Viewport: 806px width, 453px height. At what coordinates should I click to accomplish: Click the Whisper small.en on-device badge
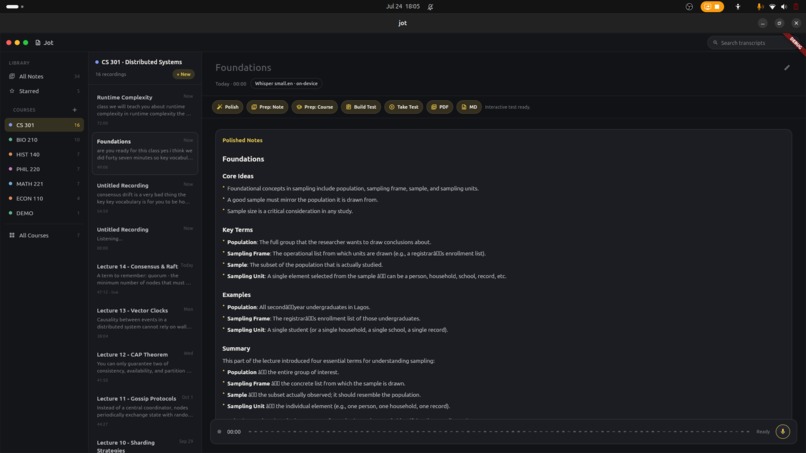coord(286,83)
